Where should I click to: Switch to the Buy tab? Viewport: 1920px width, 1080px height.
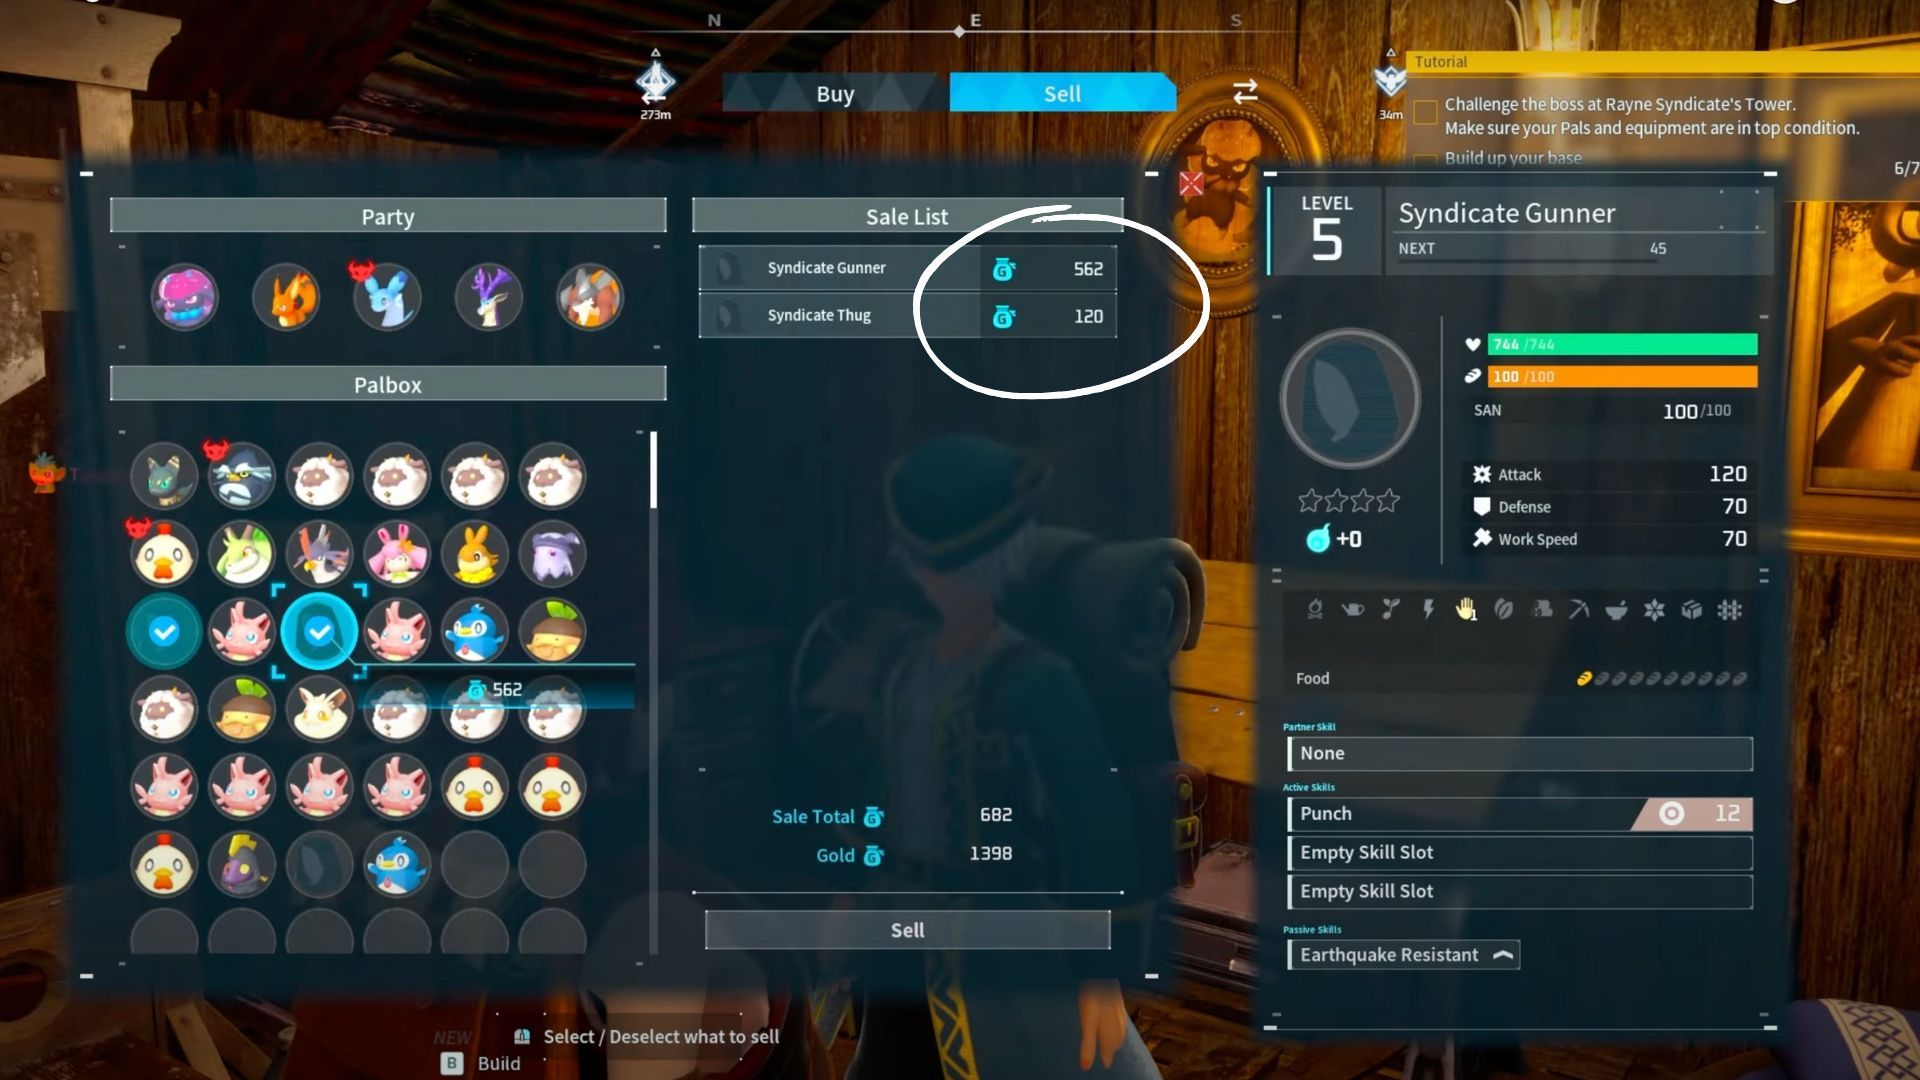[835, 92]
